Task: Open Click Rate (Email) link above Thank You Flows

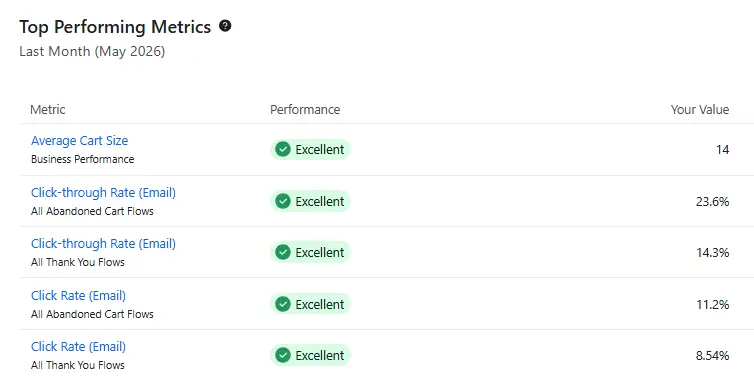Action: [78, 347]
